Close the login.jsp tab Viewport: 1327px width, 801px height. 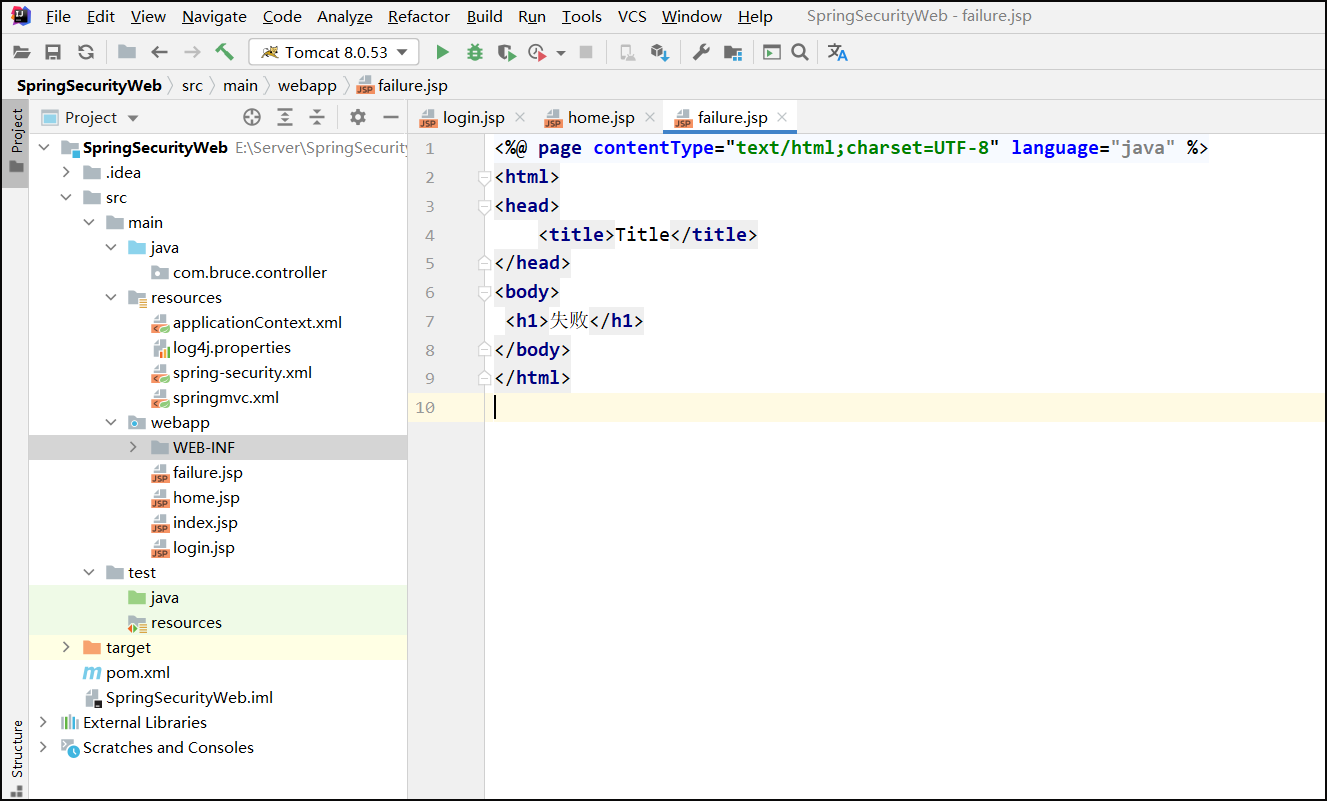(519, 117)
